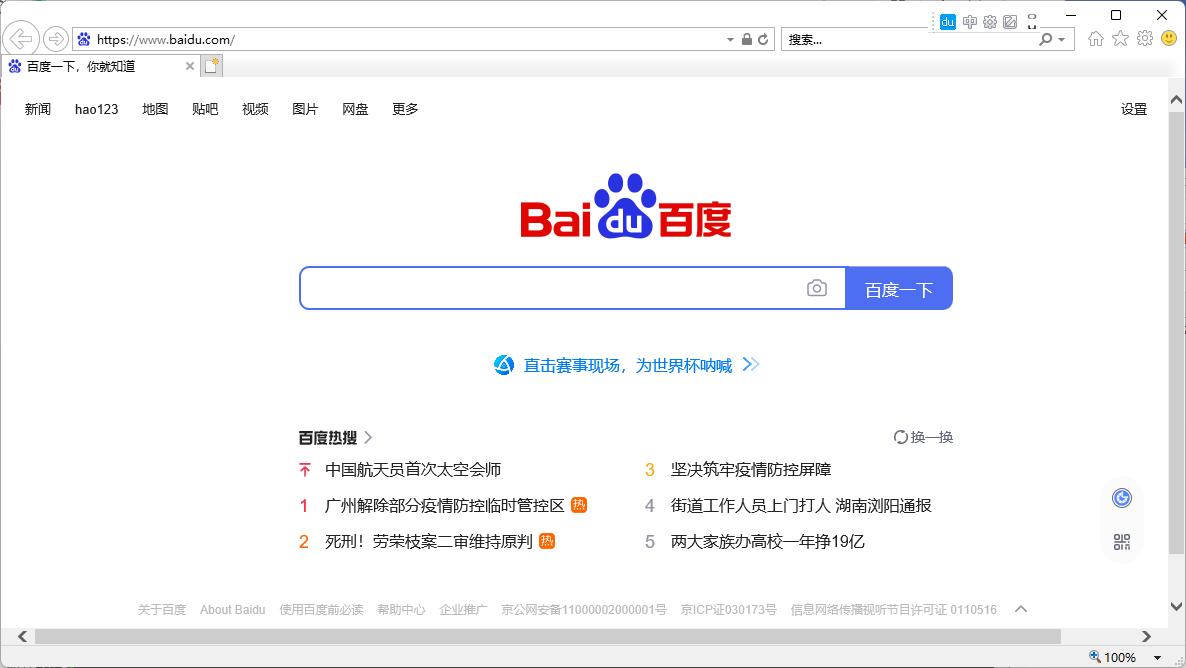Click the smiley feedback icon
Screen dimensions: 1186x668
click(x=1168, y=38)
